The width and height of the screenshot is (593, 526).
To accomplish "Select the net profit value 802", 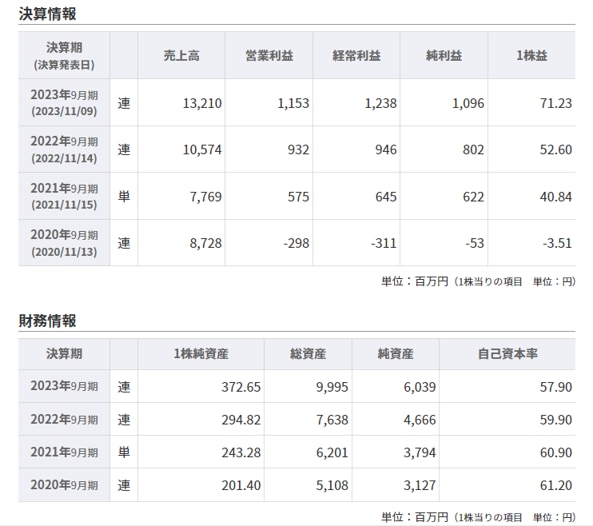I will coord(473,150).
